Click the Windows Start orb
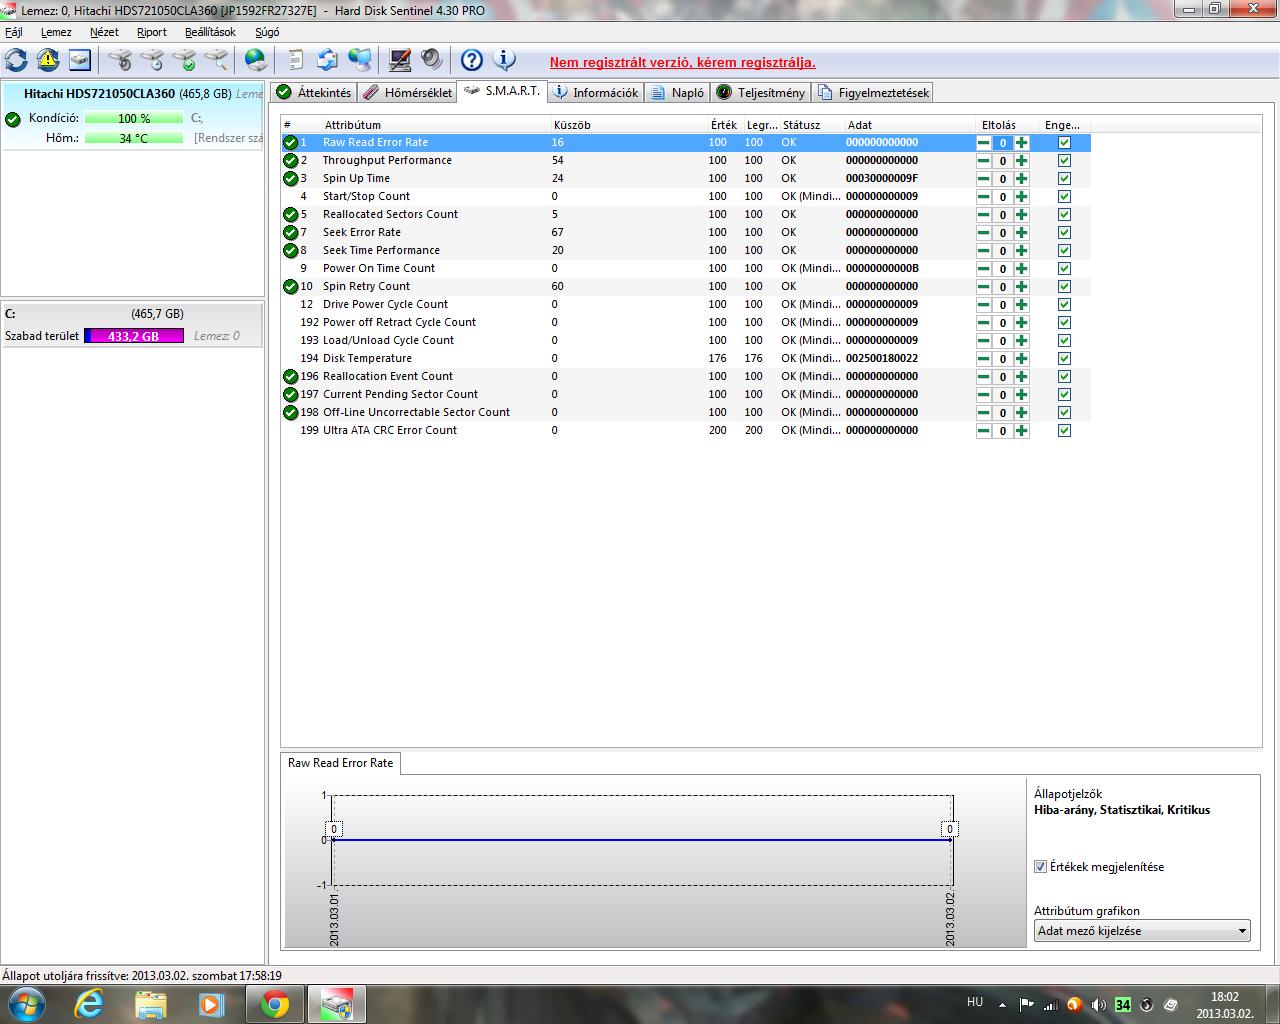Screen dimensions: 1280x1024 25,1004
